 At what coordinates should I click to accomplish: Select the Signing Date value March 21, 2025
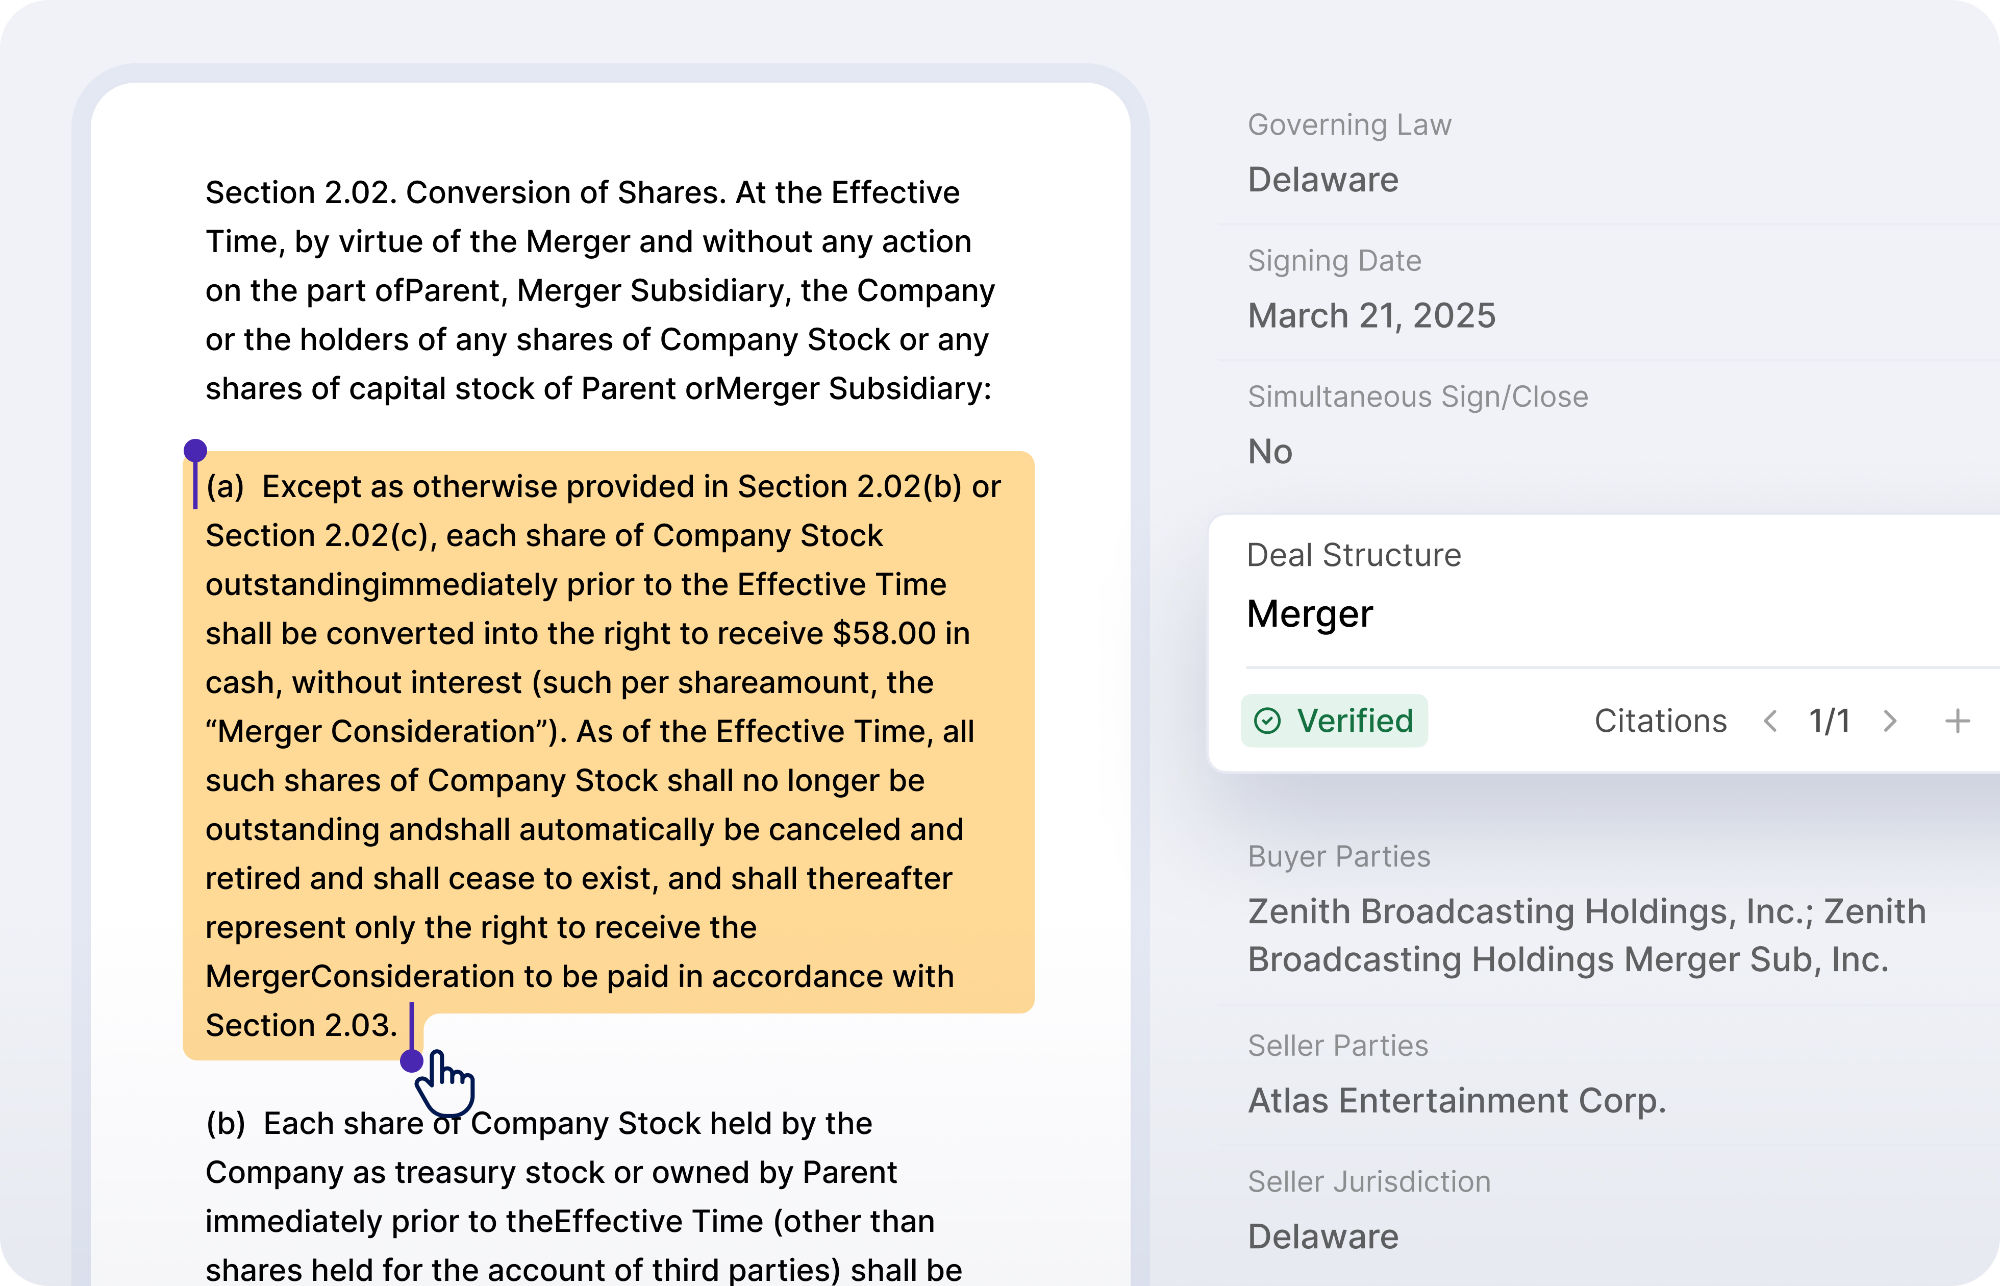(x=1371, y=316)
